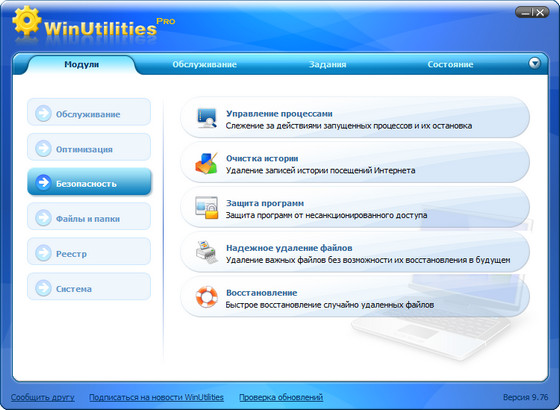The image size is (560, 410).
Task: Switch to the Обслуживание top tab
Action: pos(204,65)
